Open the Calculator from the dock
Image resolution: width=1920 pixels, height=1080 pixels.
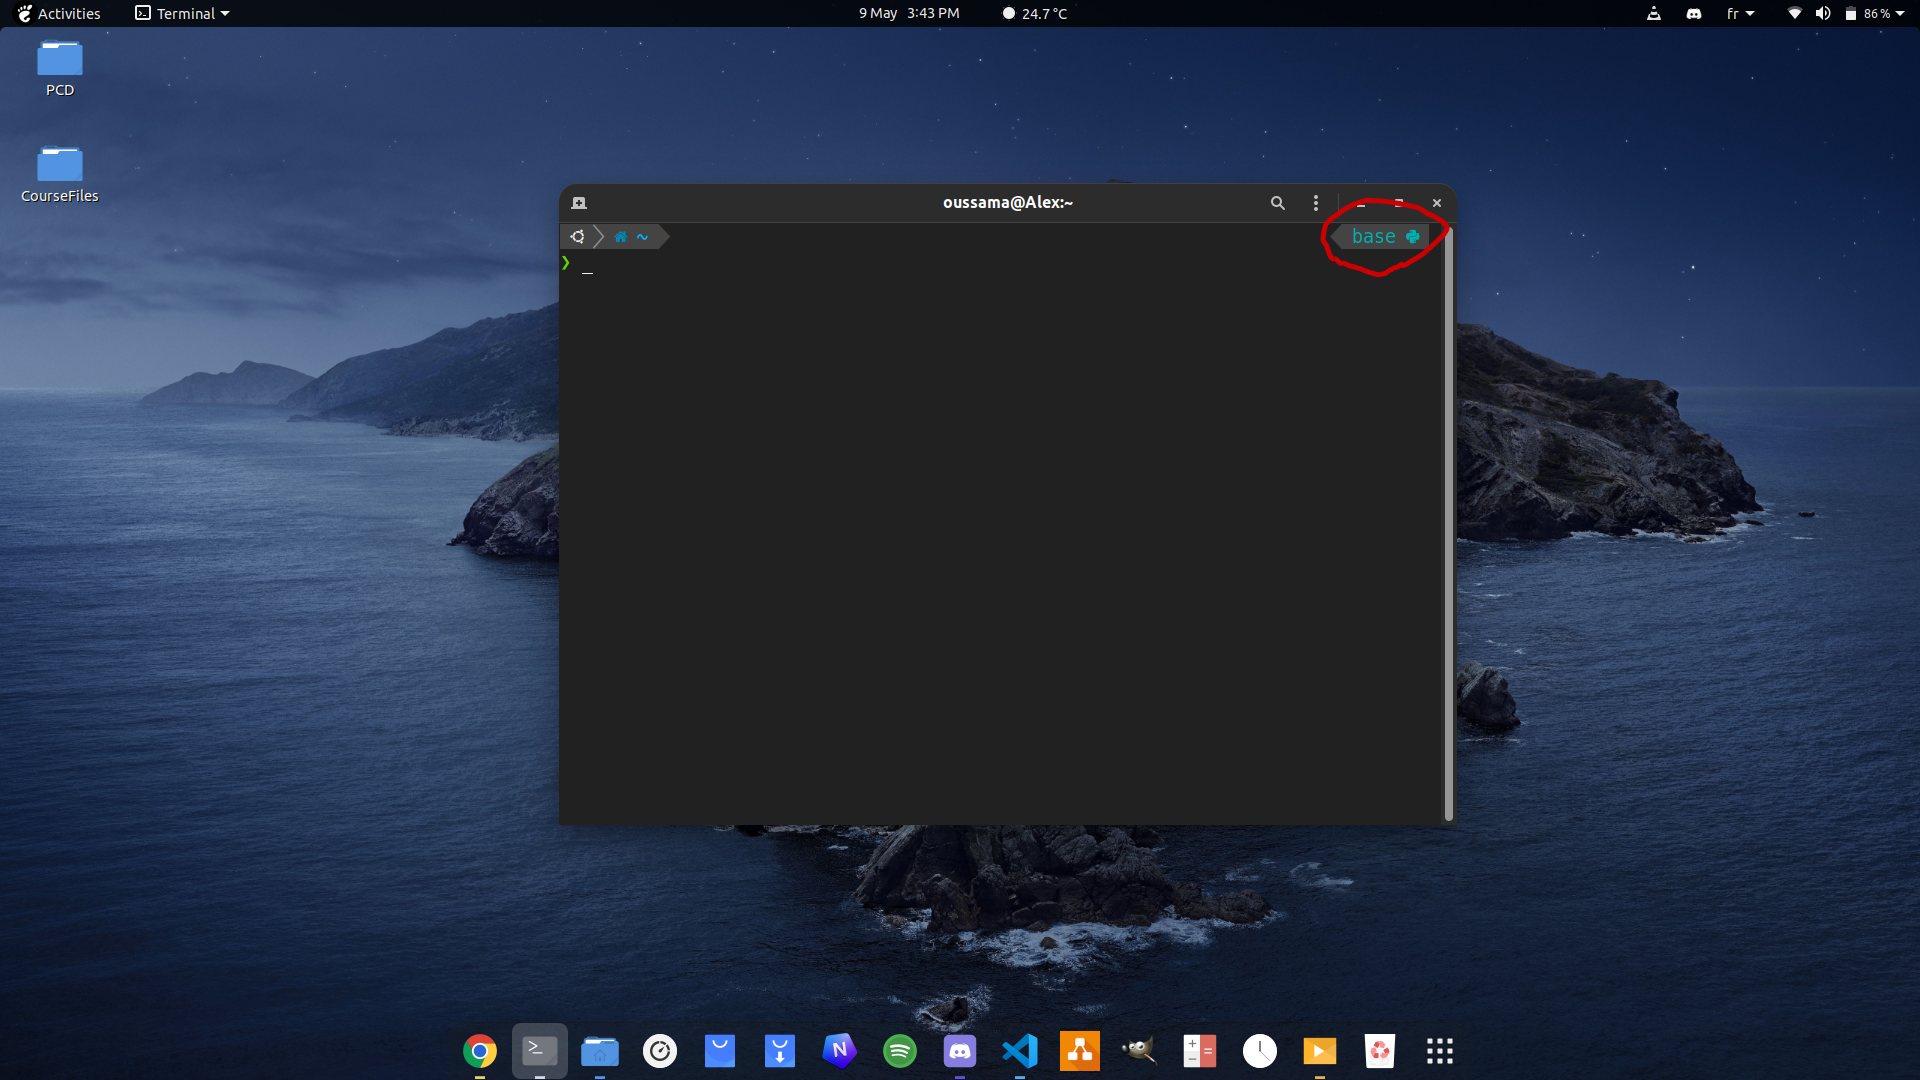(1200, 1051)
